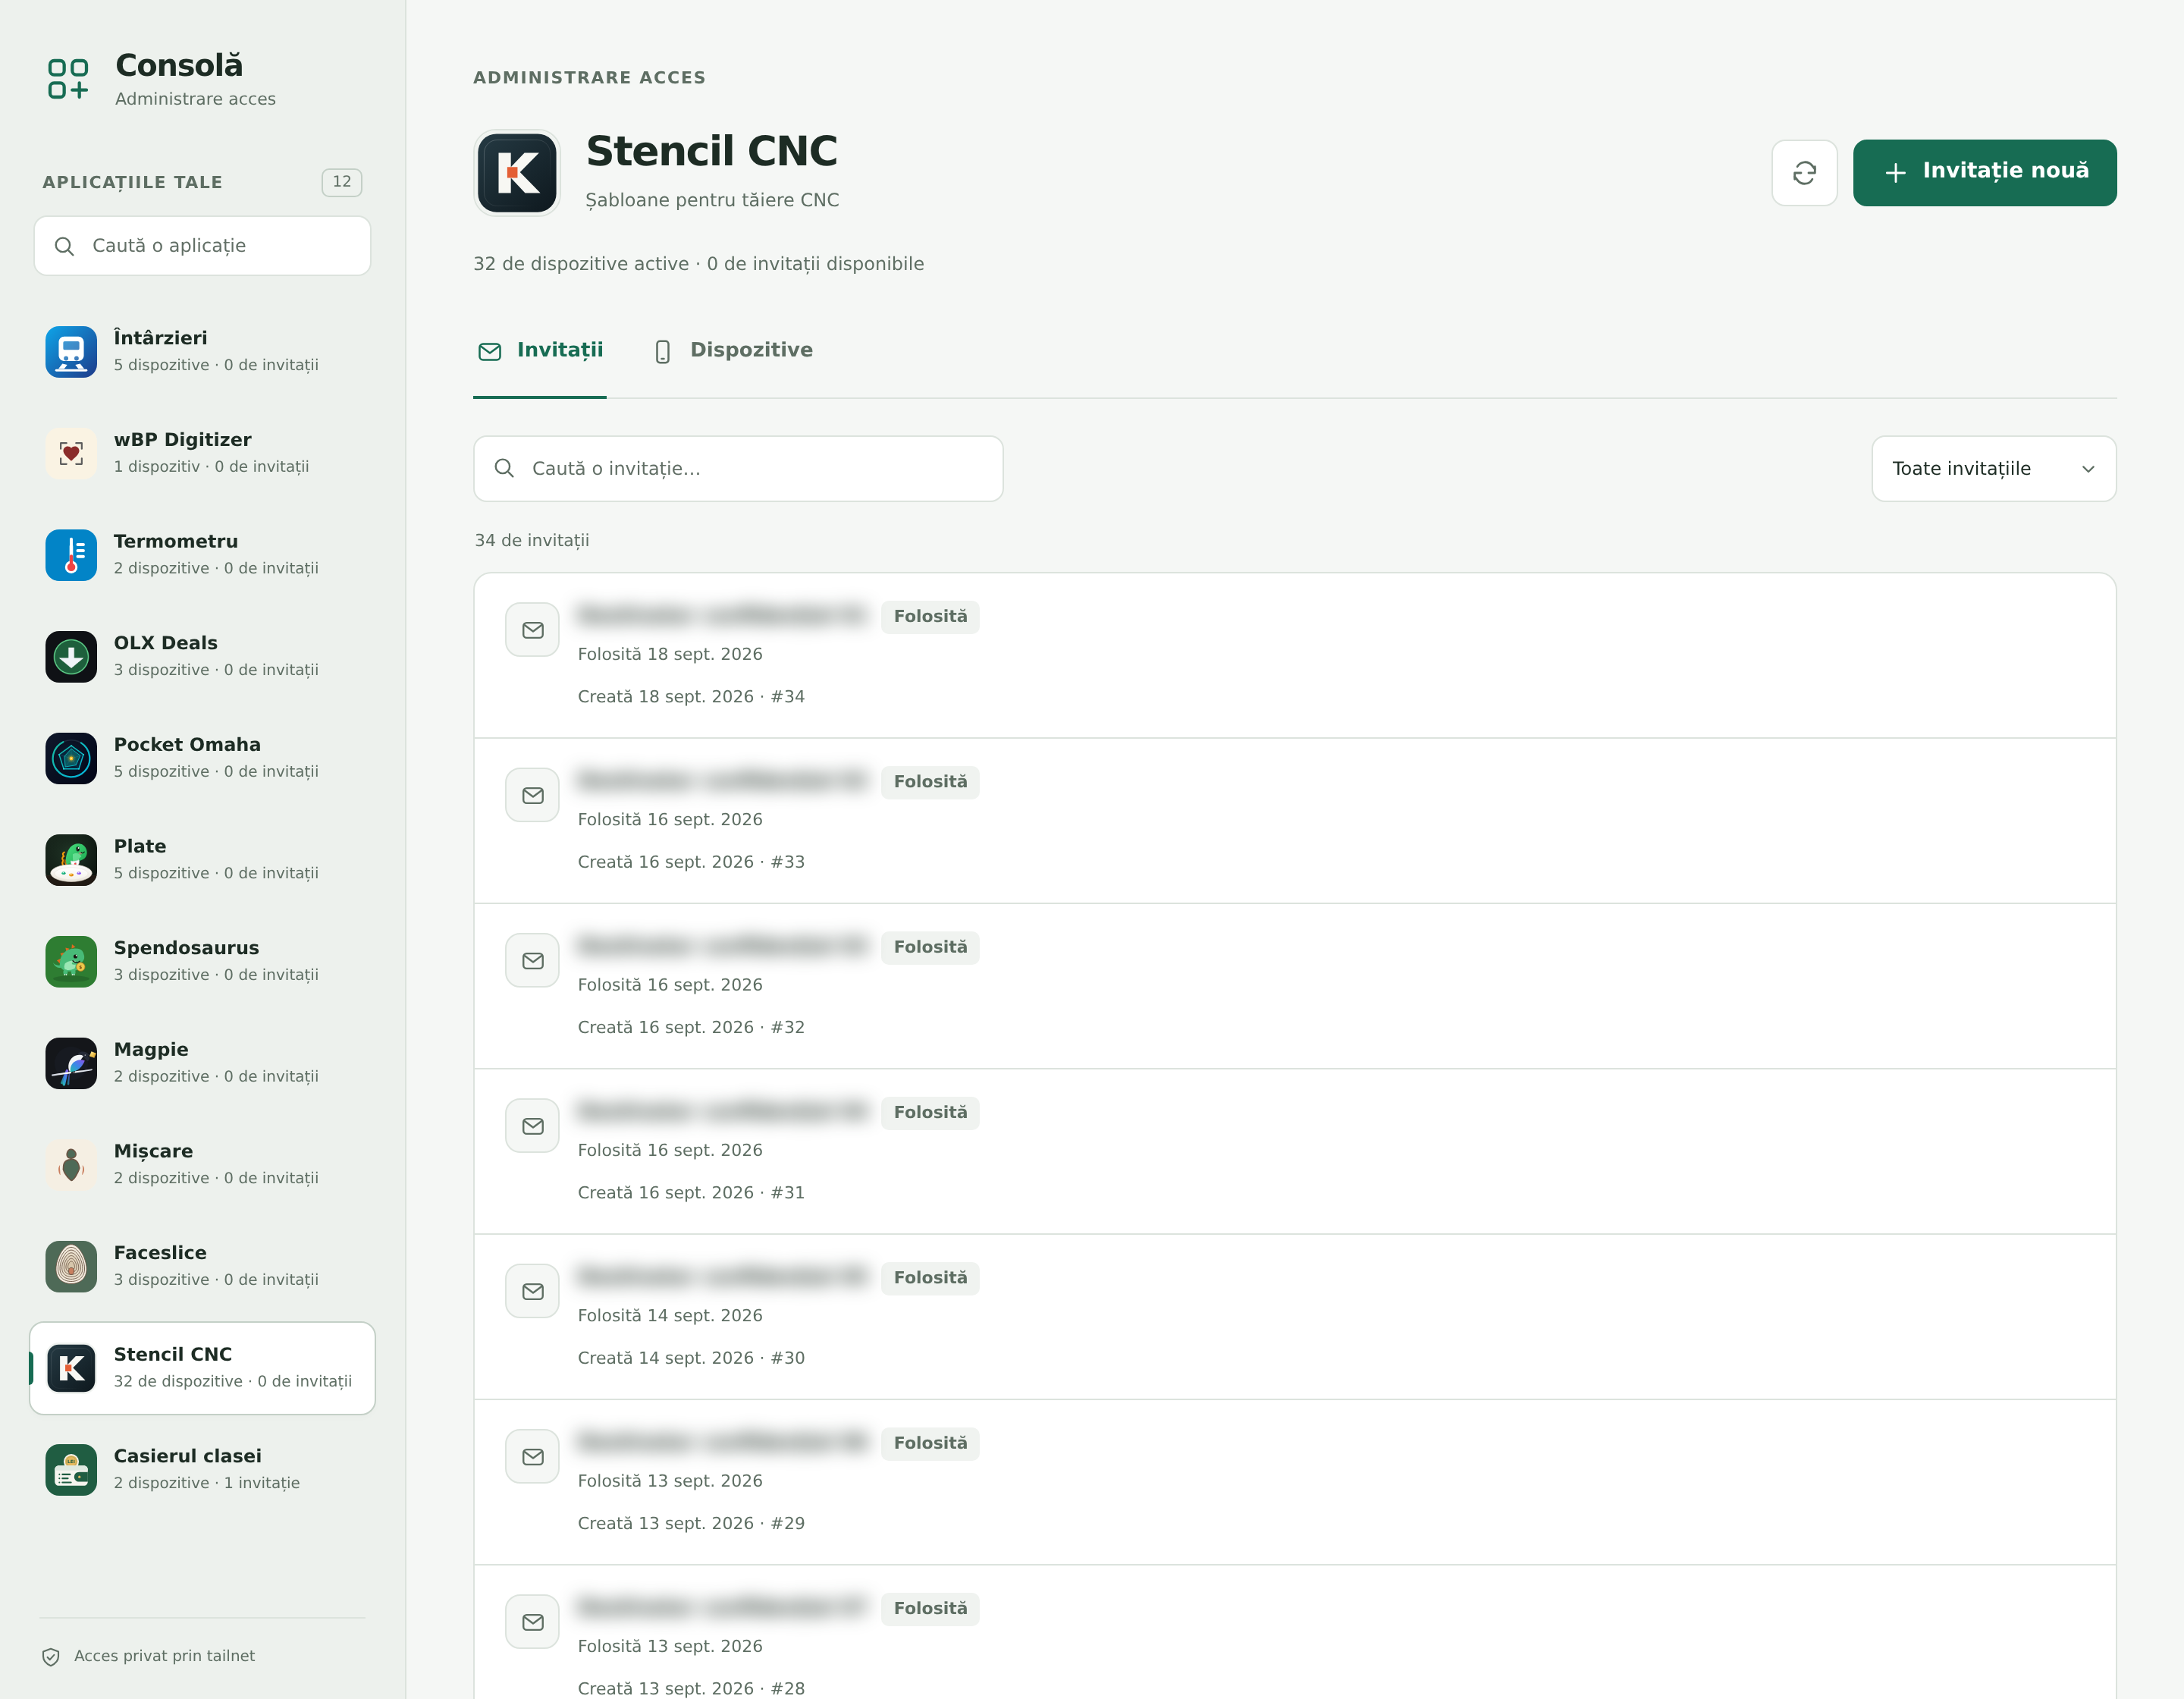Open the Magpie bird icon
The width and height of the screenshot is (2184, 1699).
pos(71,1063)
